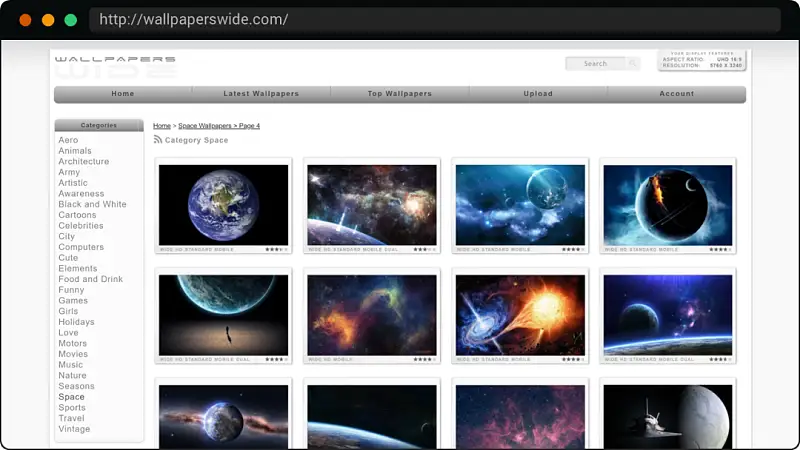Select the Vintage category
This screenshot has width=800, height=450.
click(74, 429)
